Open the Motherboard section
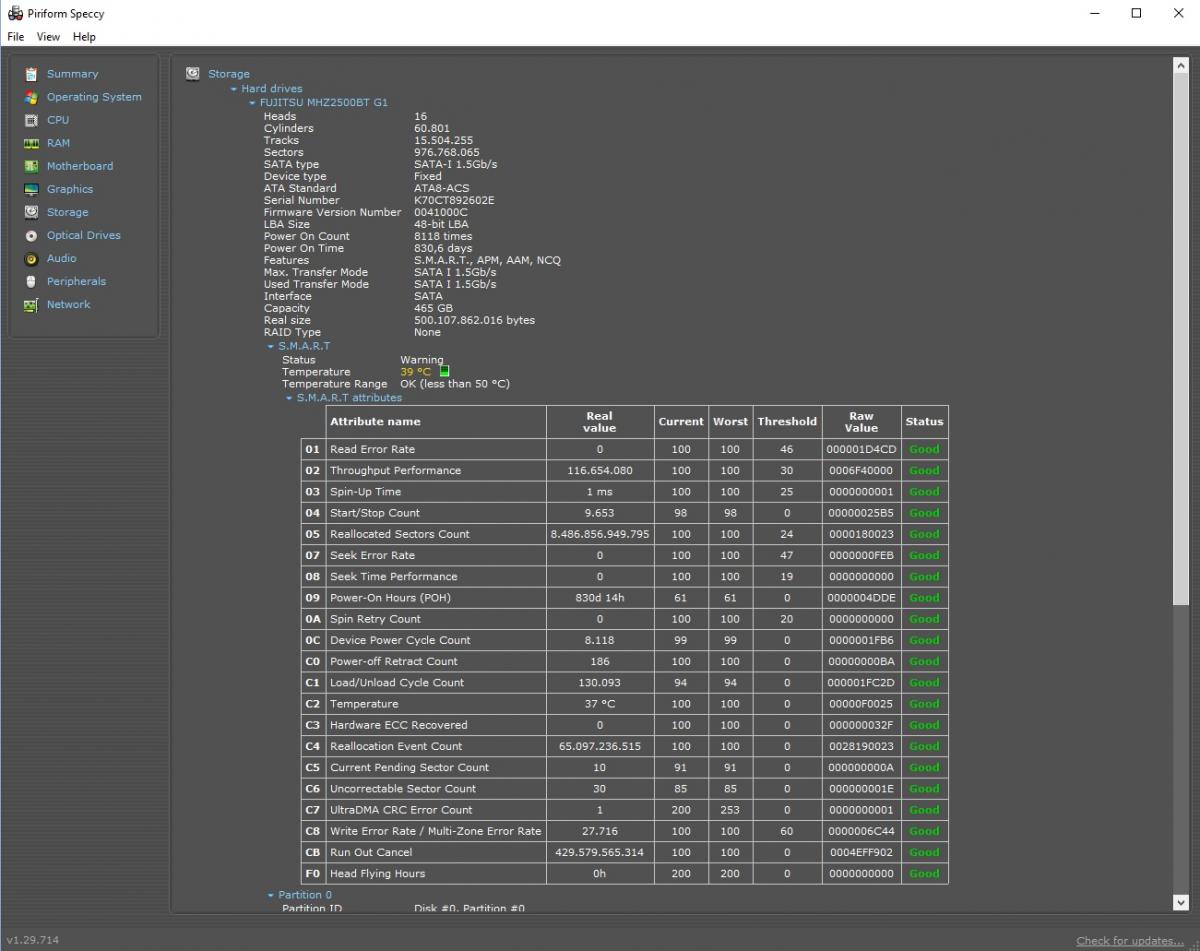 (x=80, y=166)
